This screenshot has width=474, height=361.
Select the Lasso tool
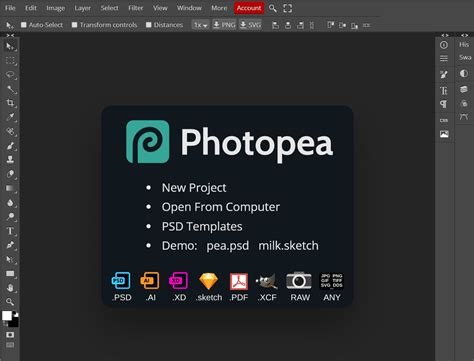click(x=10, y=75)
